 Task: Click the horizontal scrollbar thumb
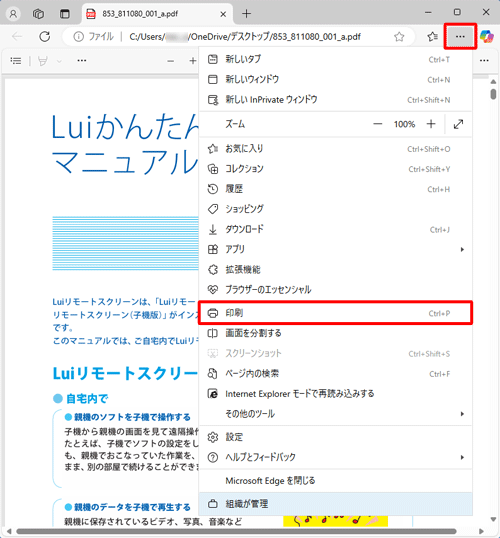coord(236,531)
